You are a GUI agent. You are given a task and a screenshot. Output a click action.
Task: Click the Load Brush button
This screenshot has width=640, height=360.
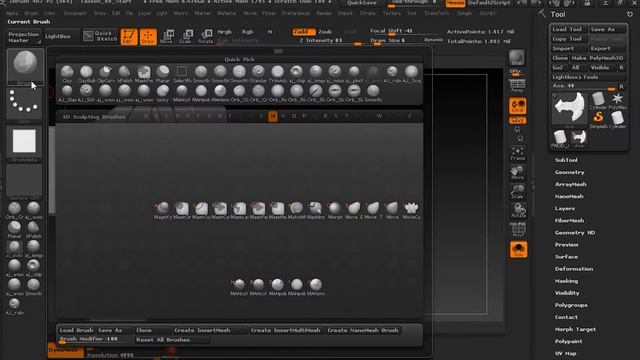point(76,330)
